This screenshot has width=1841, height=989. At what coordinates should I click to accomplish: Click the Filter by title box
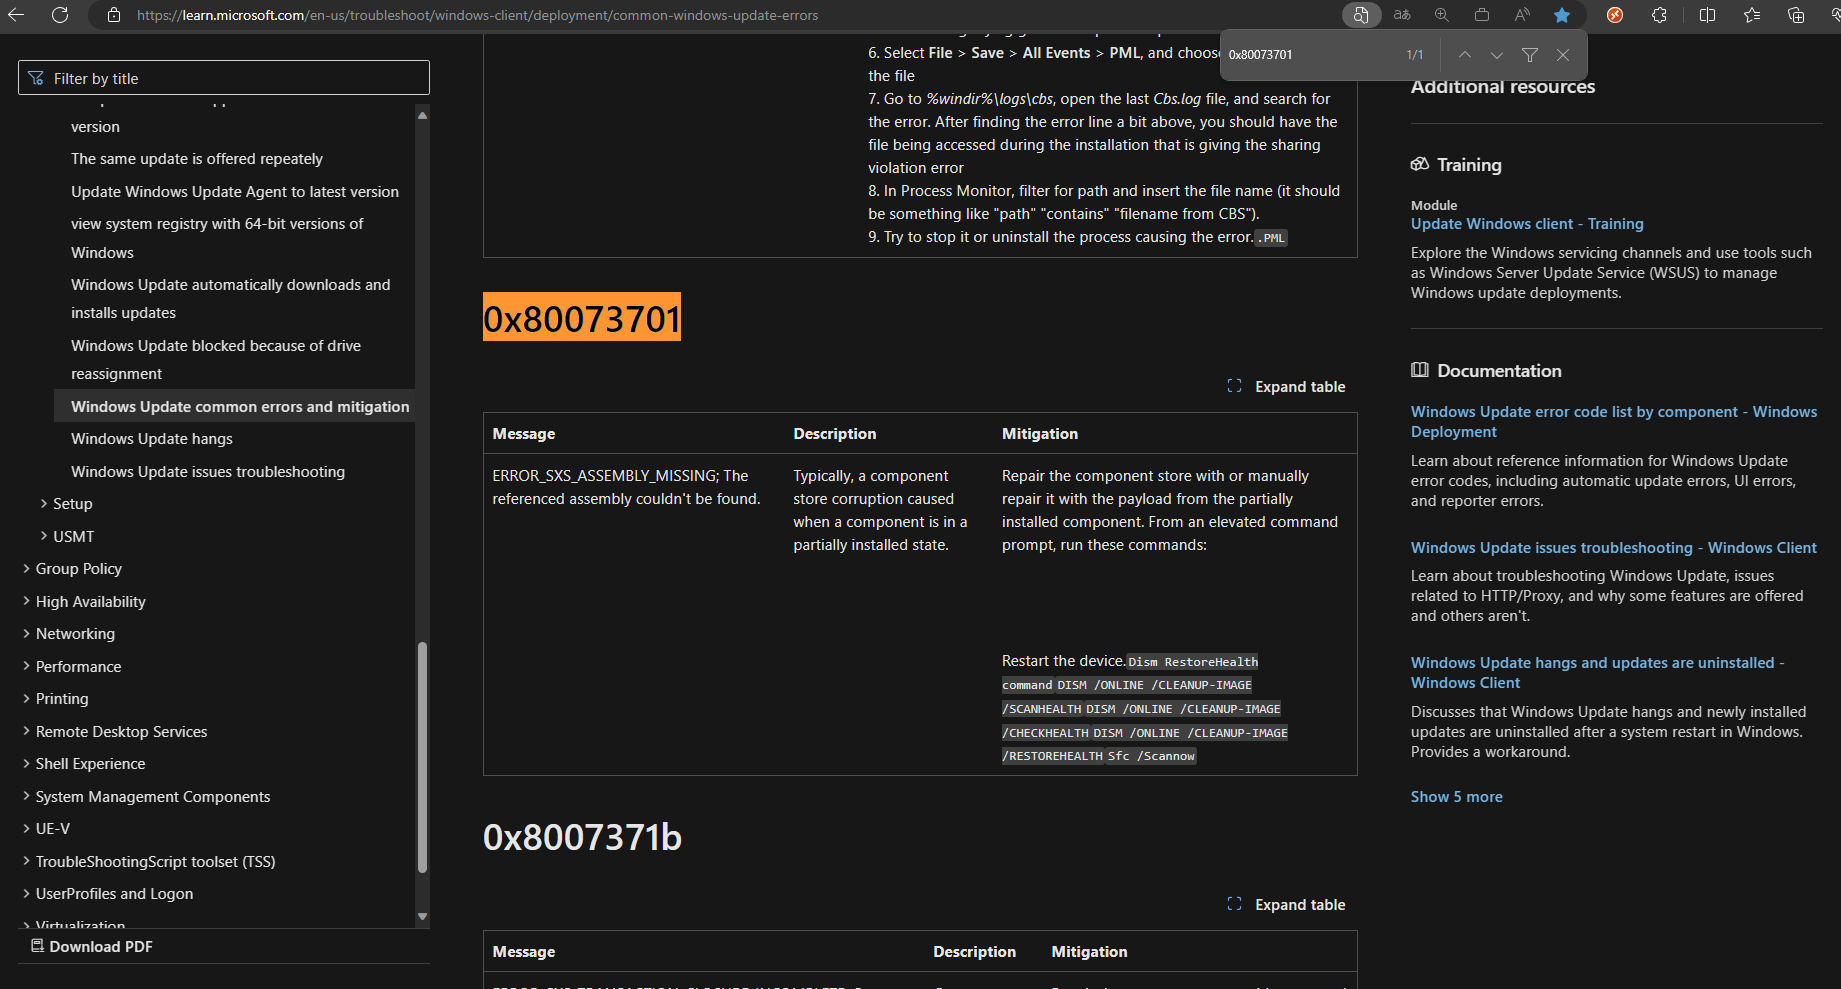(x=224, y=78)
